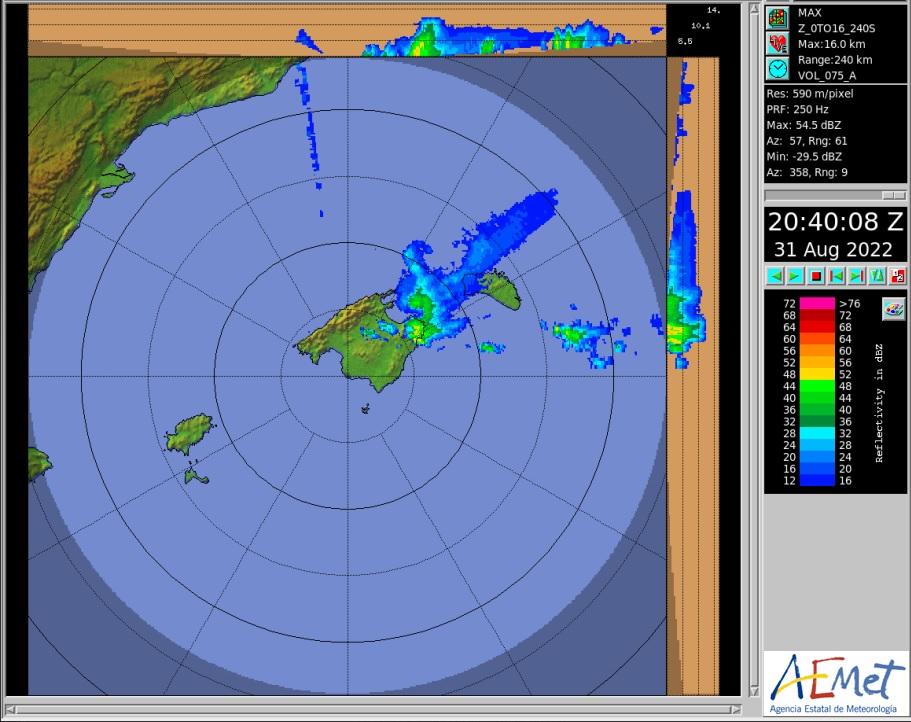The width and height of the screenshot is (911, 722).
Task: Click the 31 Aug 2022 date label
Action: (x=836, y=249)
